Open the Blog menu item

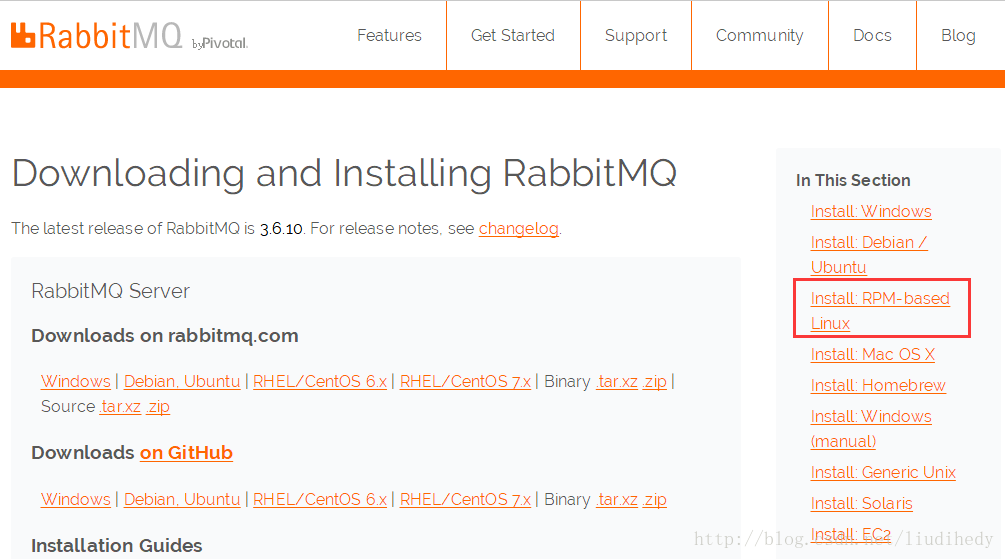click(958, 35)
